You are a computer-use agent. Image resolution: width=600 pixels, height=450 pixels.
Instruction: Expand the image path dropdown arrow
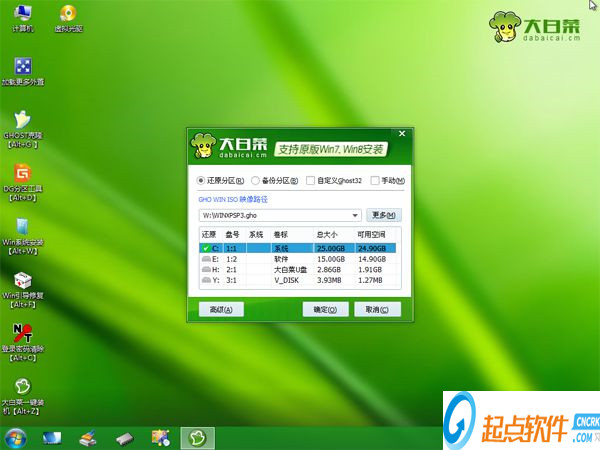point(355,215)
